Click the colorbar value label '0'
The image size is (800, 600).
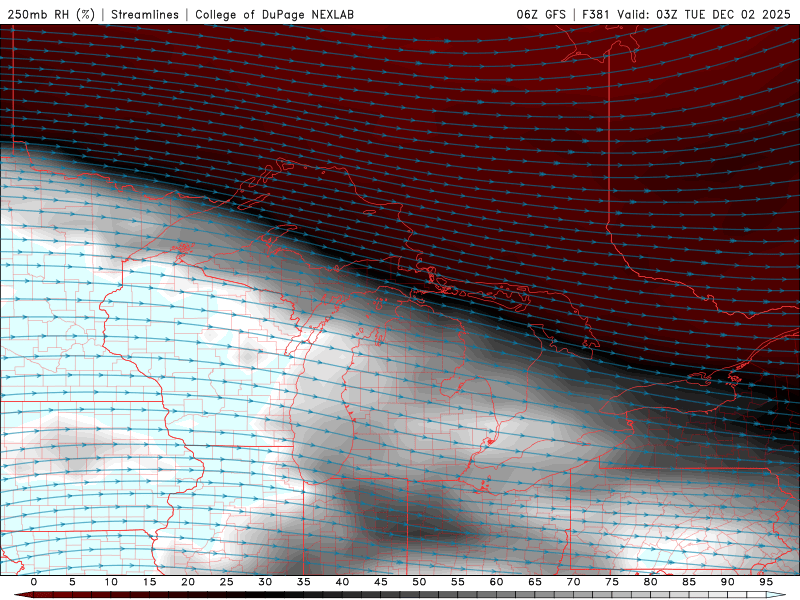click(x=34, y=582)
